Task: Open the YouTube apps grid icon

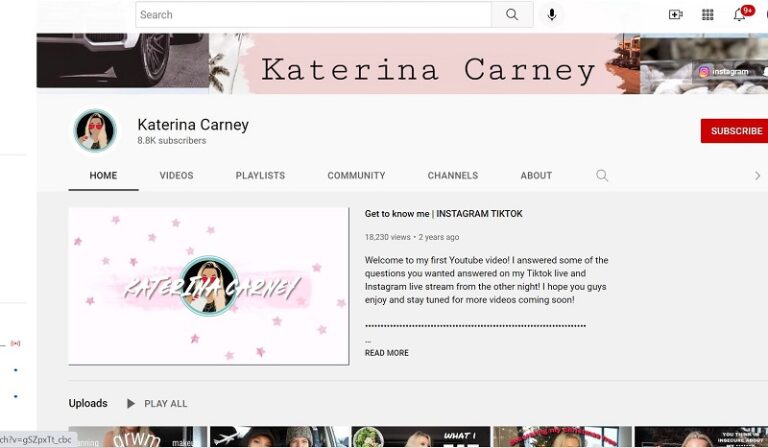Action: coord(707,15)
